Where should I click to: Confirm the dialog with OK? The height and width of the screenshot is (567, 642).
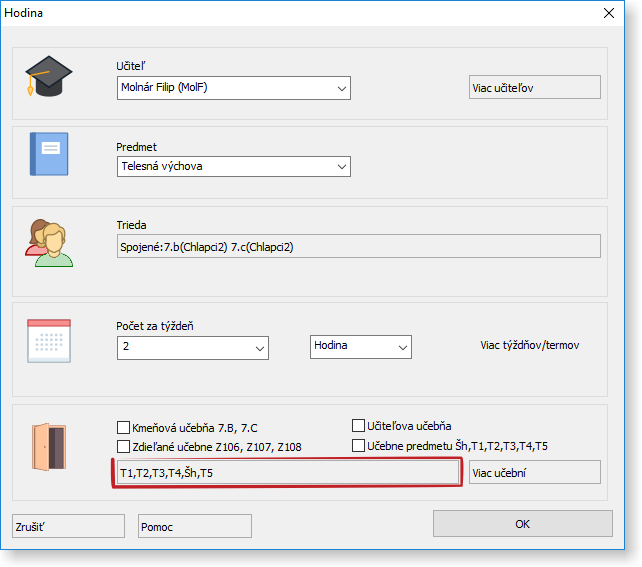(x=522, y=524)
